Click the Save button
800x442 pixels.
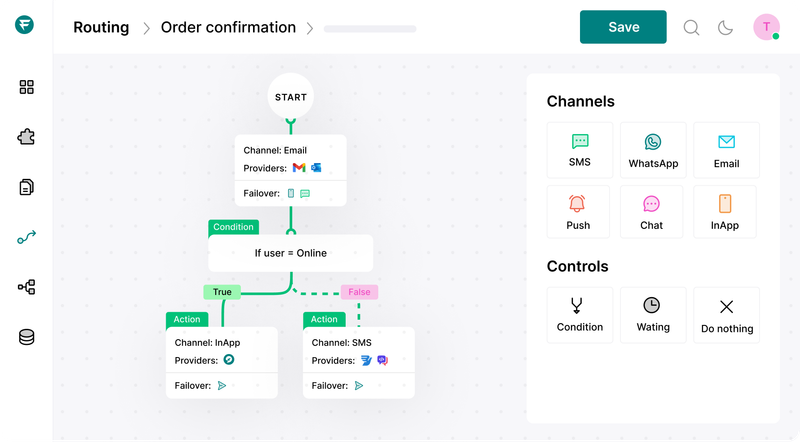tap(623, 27)
